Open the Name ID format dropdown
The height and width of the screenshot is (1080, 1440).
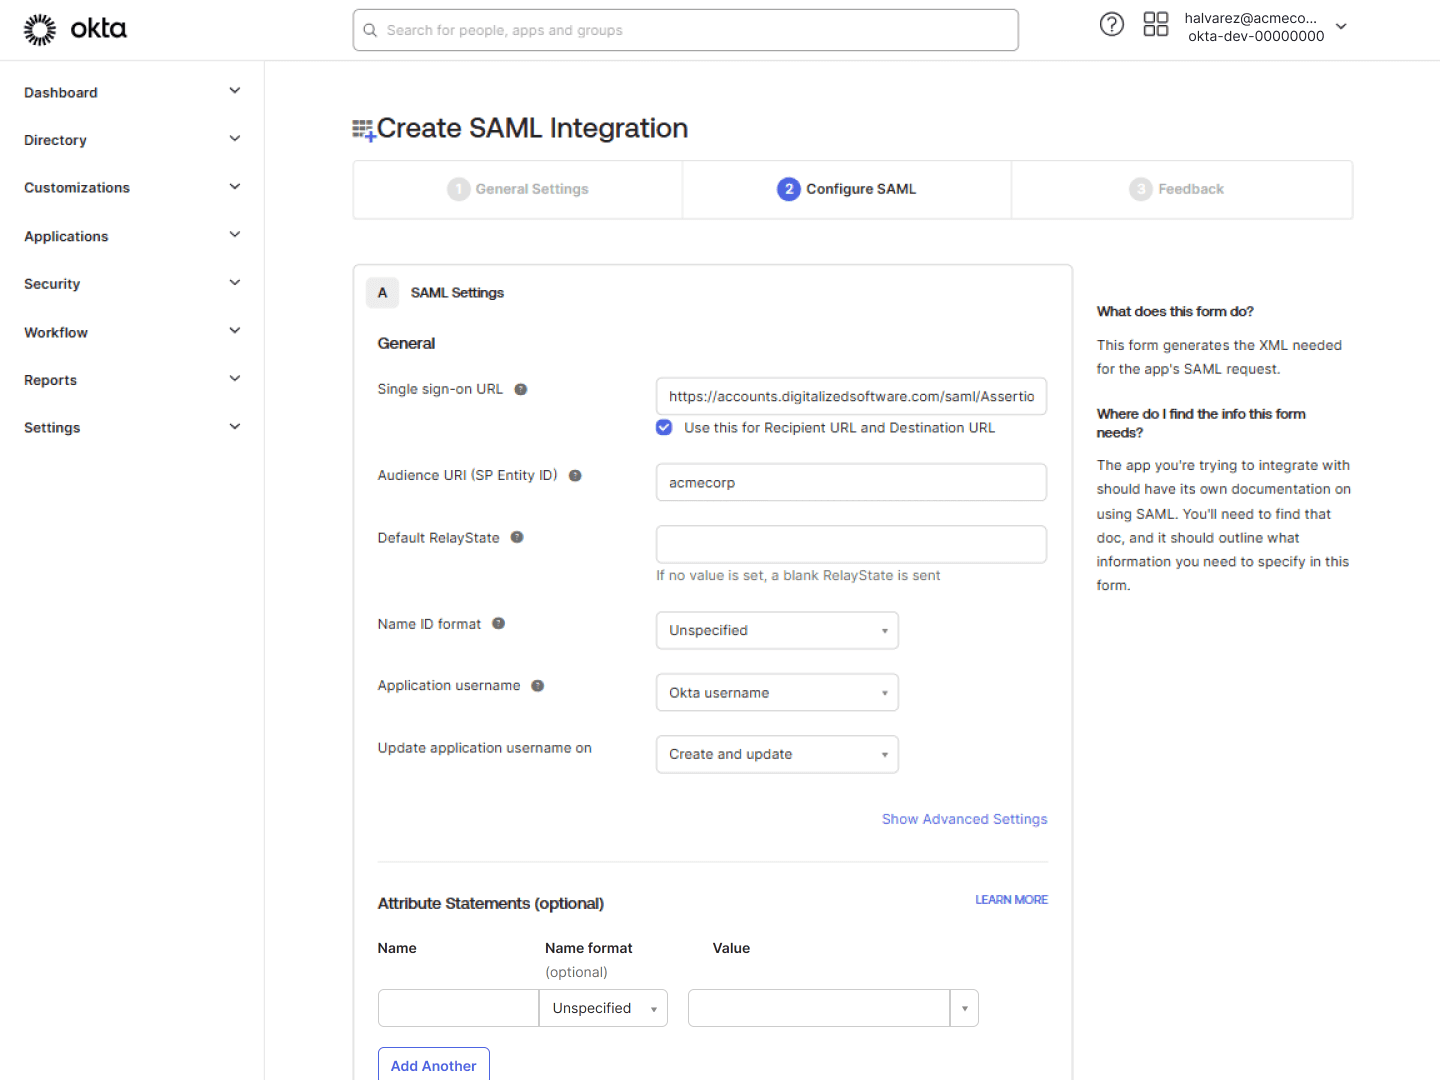pos(777,630)
